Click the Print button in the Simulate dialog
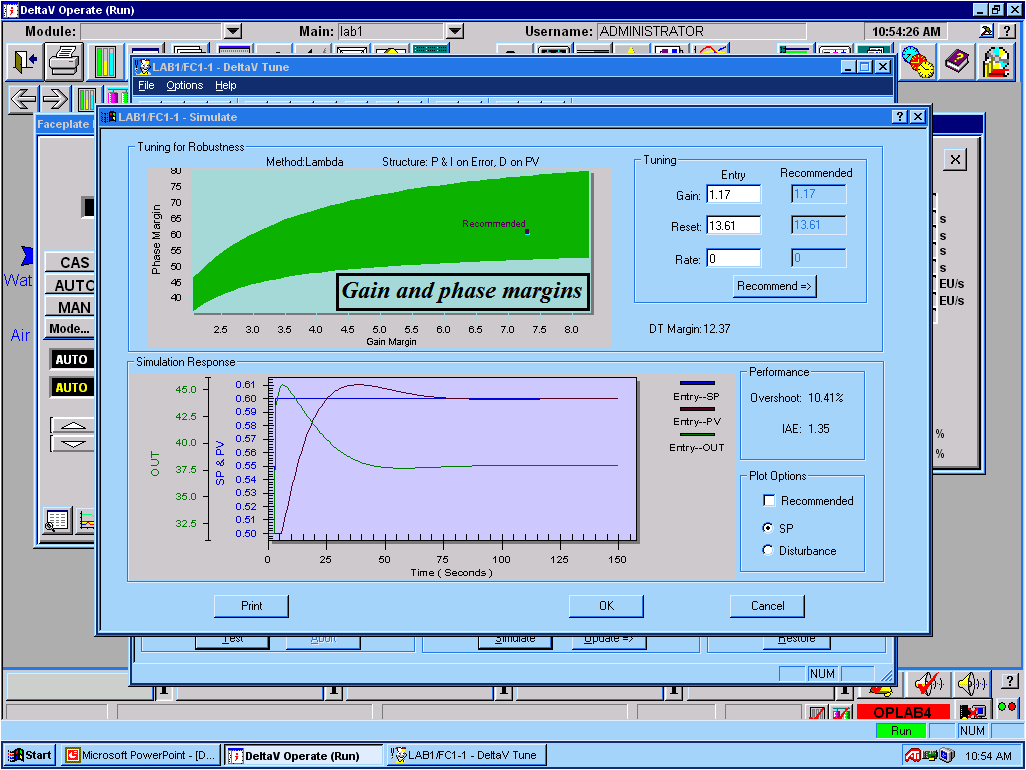 pos(251,606)
